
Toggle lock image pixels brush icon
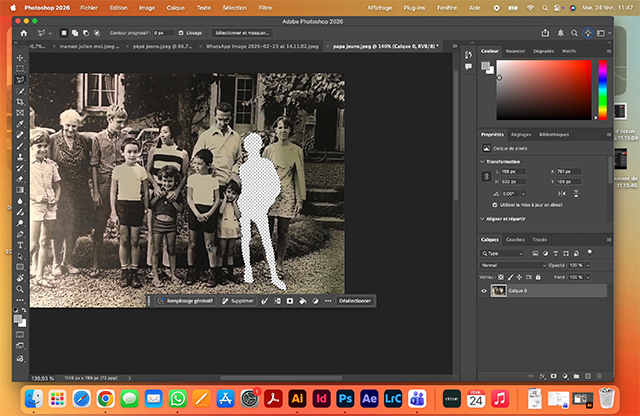tap(510, 277)
